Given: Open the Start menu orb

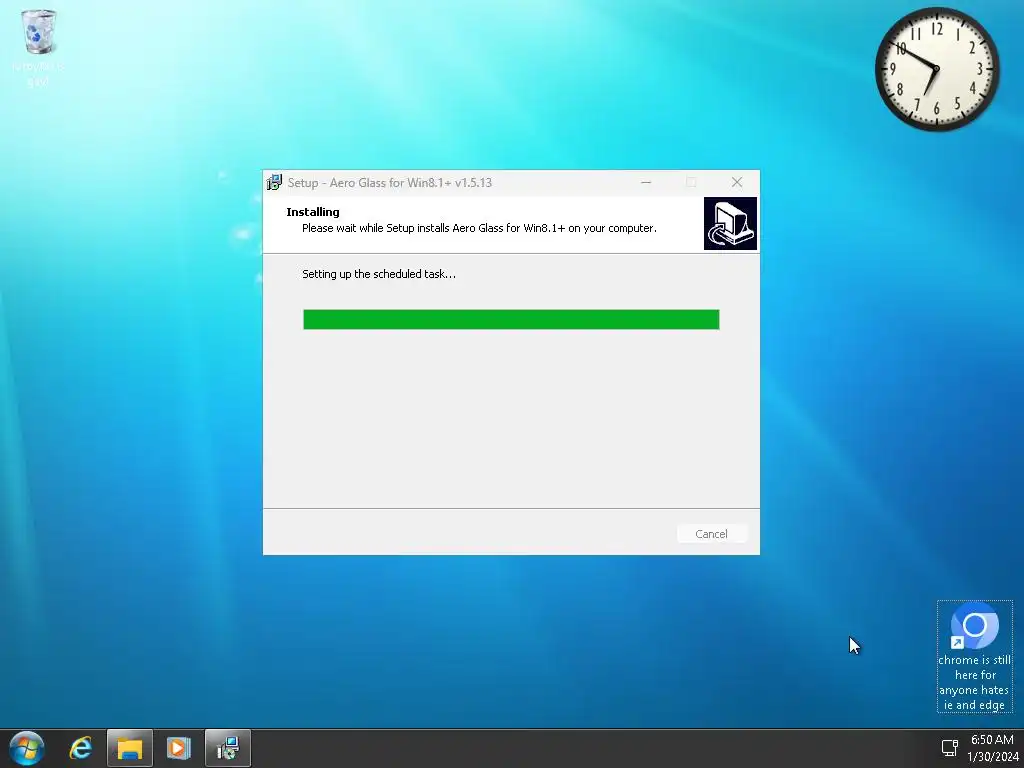Looking at the screenshot, I should (26, 748).
